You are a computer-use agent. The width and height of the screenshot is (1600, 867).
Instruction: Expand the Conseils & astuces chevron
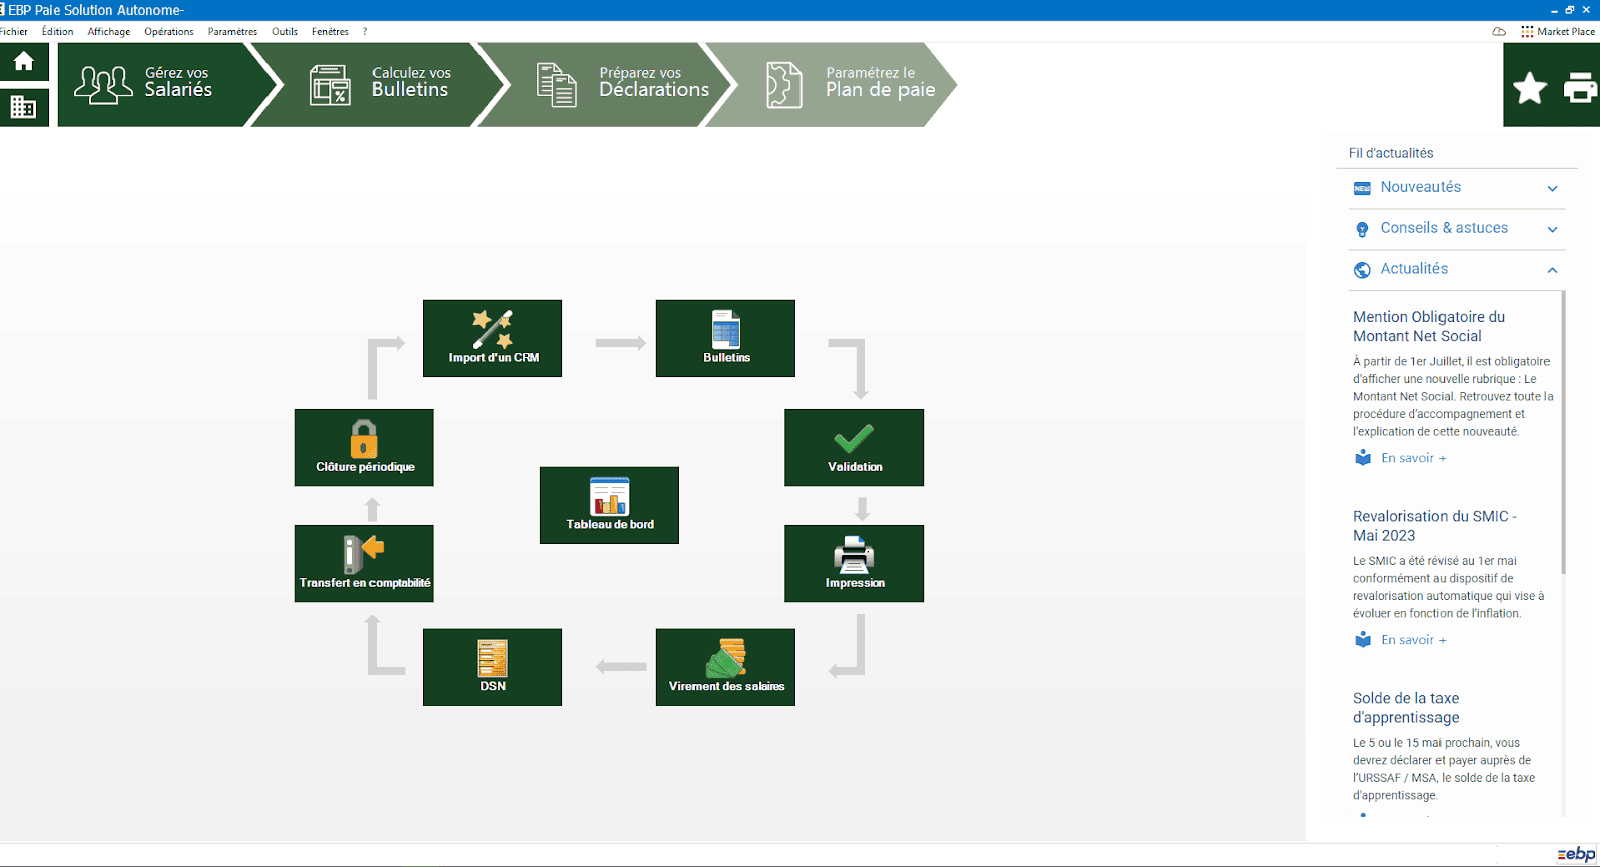pyautogui.click(x=1552, y=229)
